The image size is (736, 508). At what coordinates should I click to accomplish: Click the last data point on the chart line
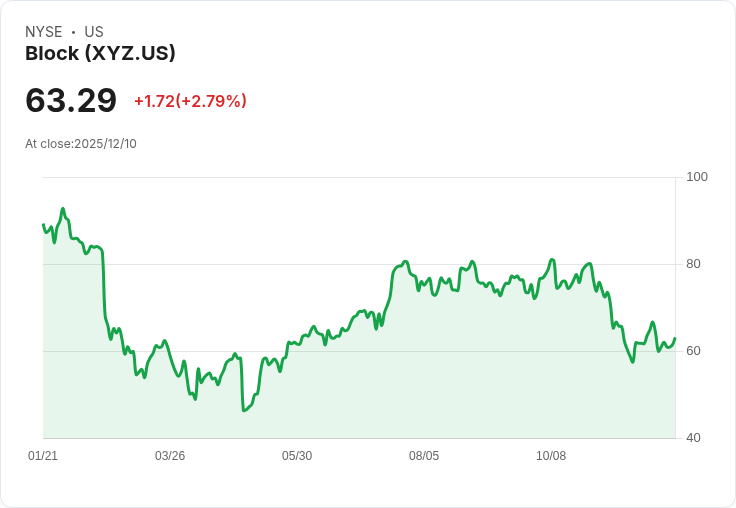[675, 338]
